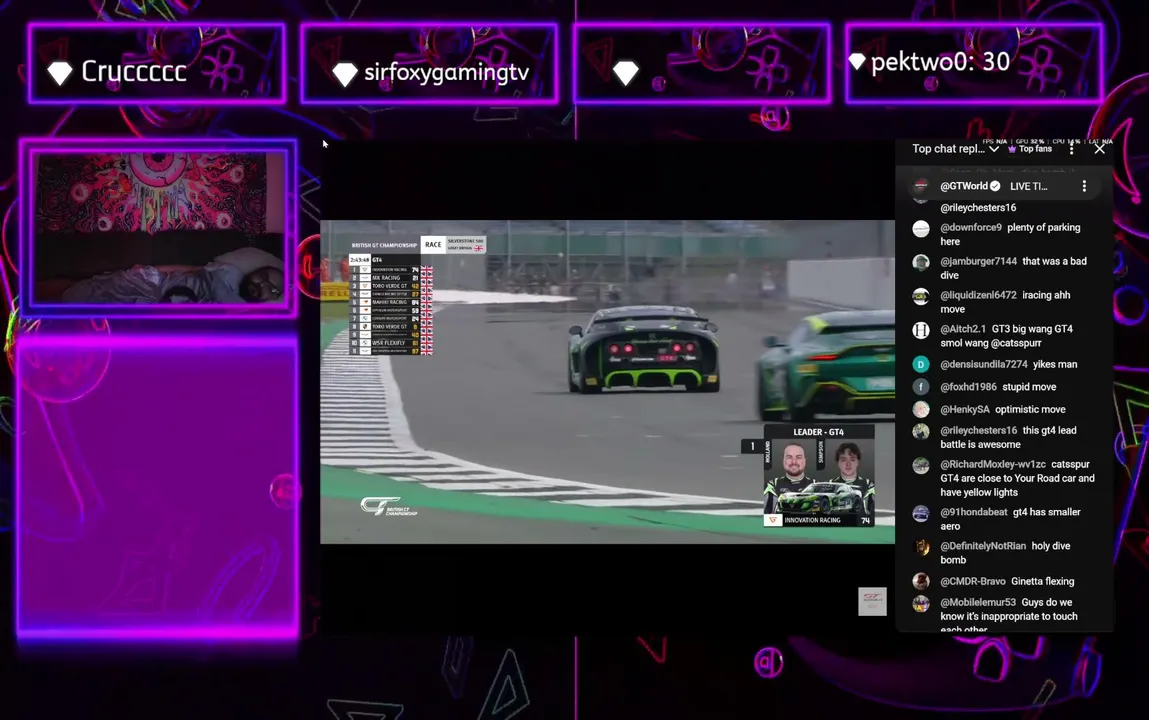Click the sirfoxygamingtv overlay panel
The height and width of the screenshot is (720, 1149).
pyautogui.click(x=429, y=63)
